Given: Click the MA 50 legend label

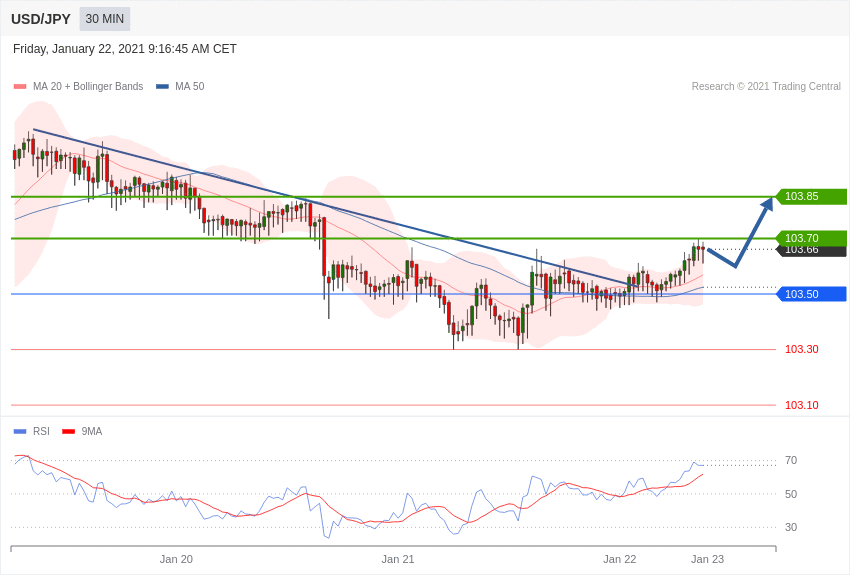Looking at the screenshot, I should (190, 87).
